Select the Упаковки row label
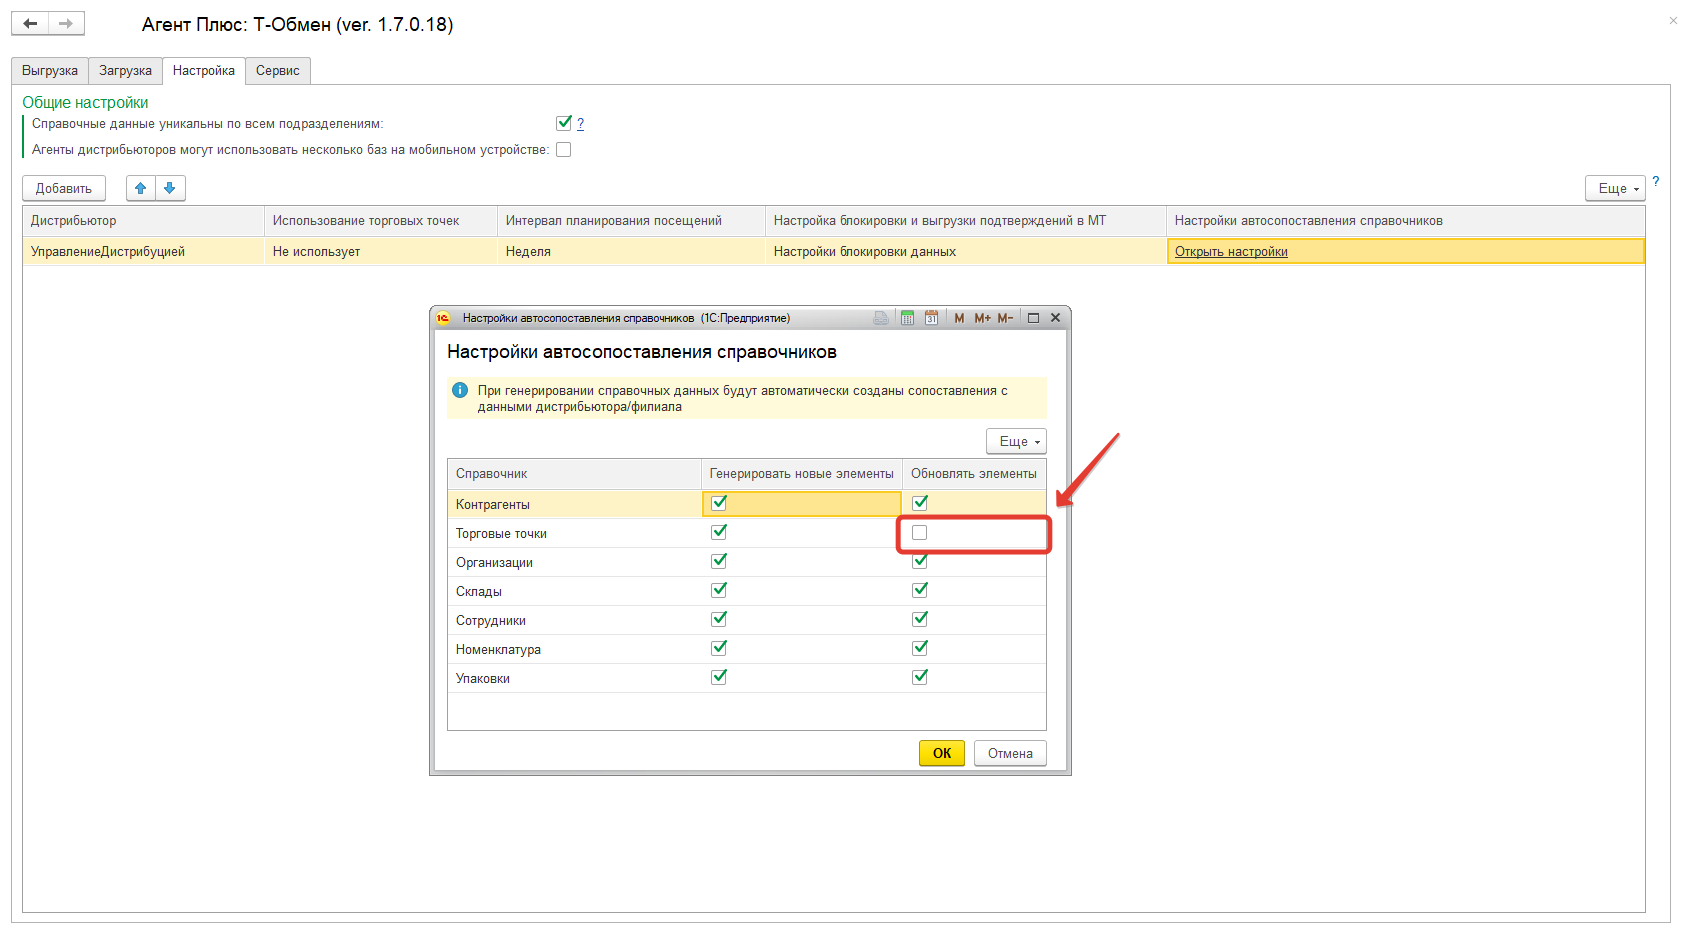1686x925 pixels. (x=483, y=679)
